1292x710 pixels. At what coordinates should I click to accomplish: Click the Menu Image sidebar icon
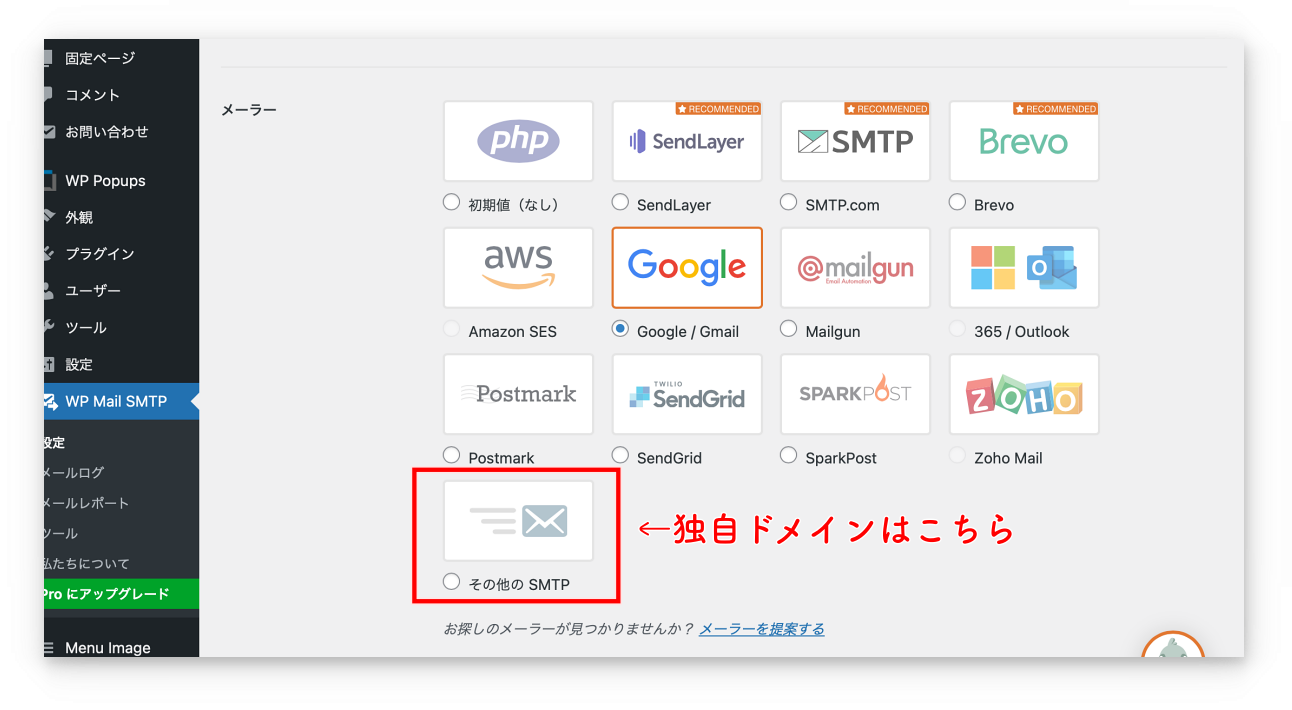[49, 648]
